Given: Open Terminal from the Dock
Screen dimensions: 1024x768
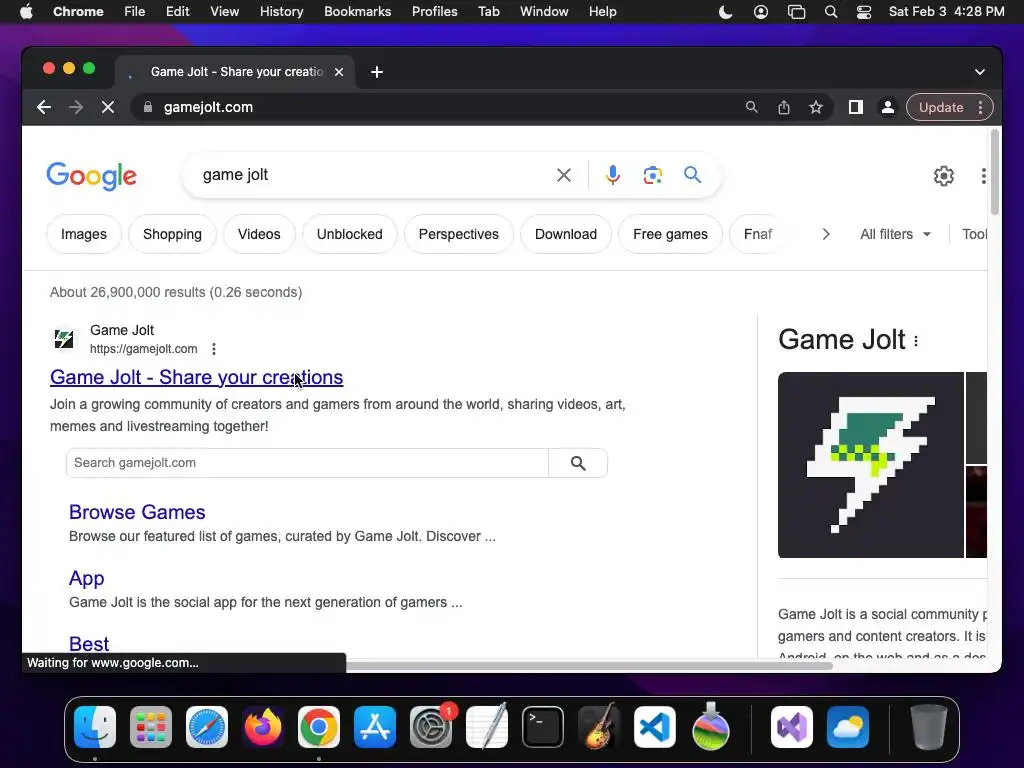Looking at the screenshot, I should (x=543, y=727).
